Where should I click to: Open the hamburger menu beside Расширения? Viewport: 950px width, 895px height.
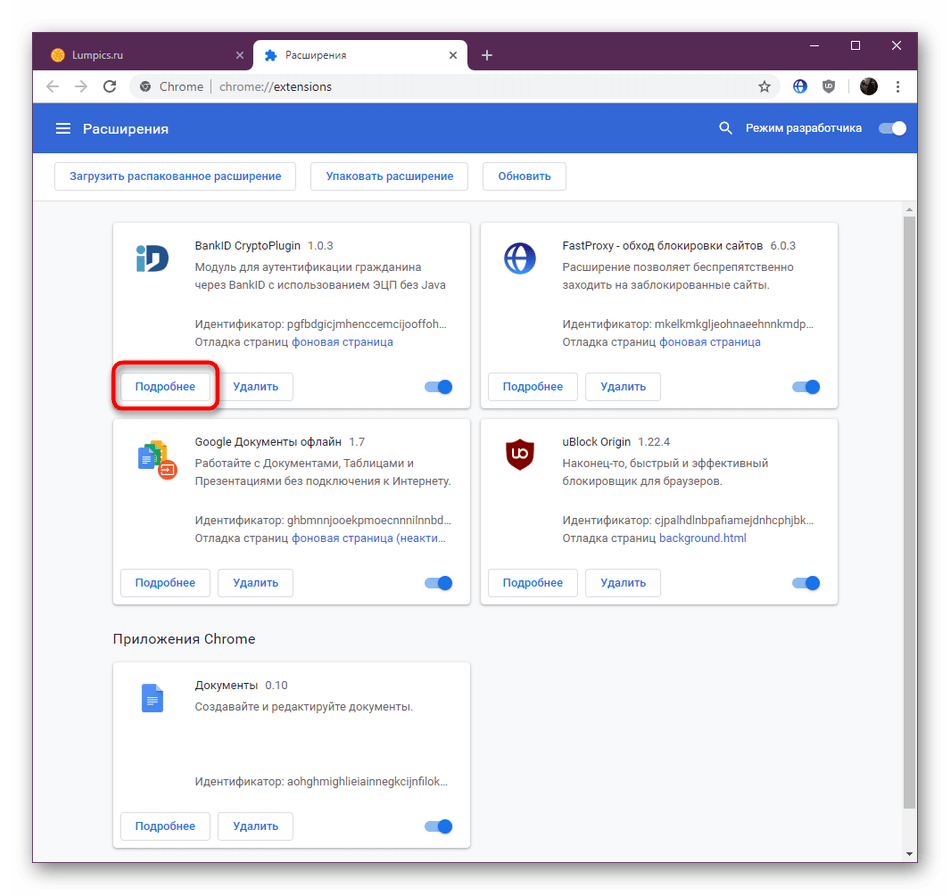point(63,128)
